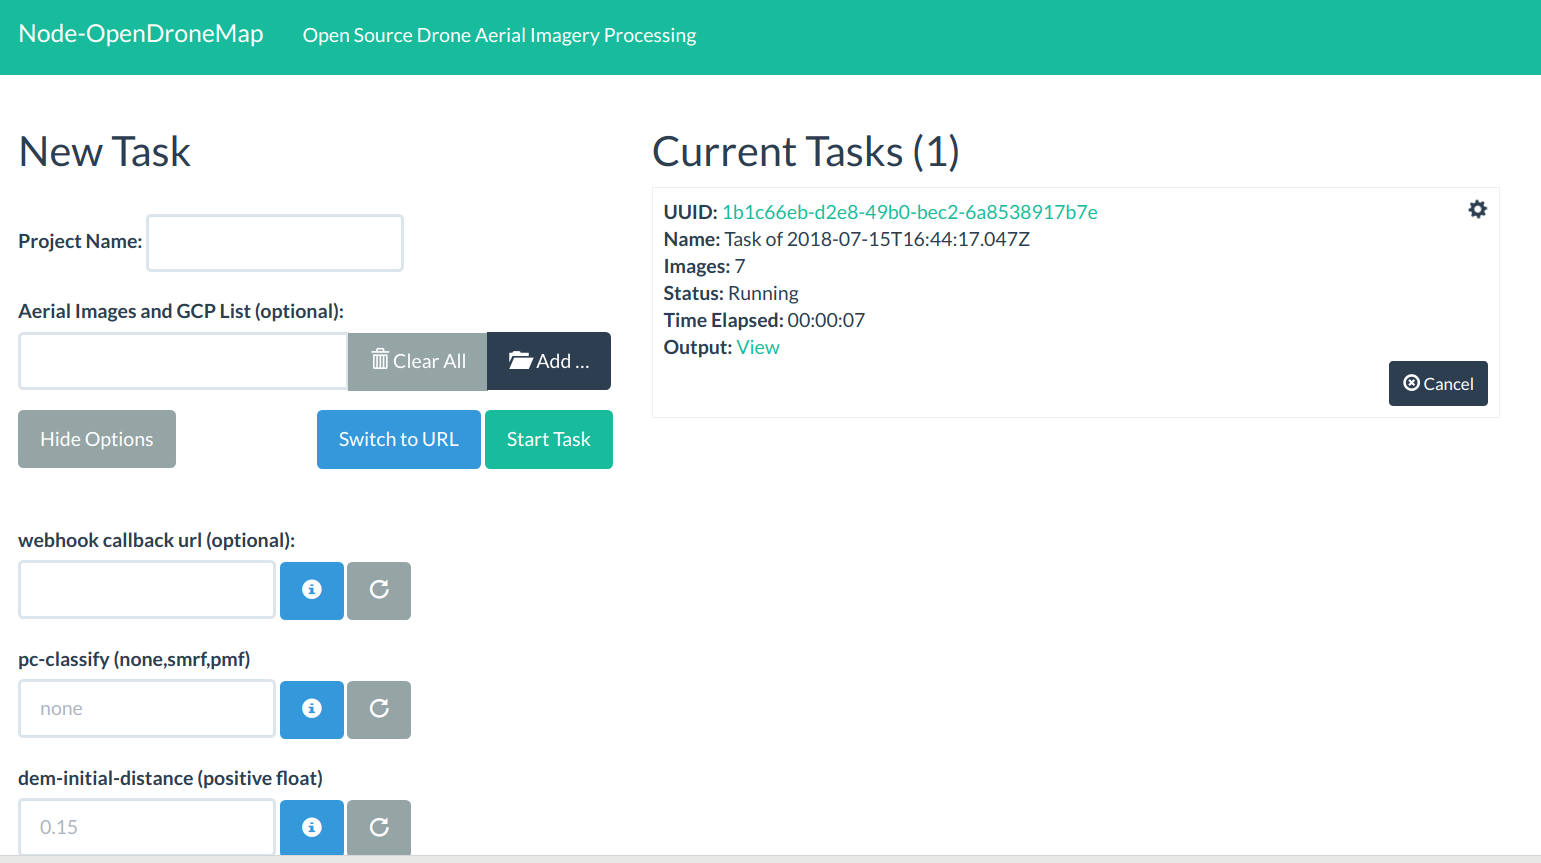Click the 'Current Tasks (1)' heading

(x=806, y=152)
